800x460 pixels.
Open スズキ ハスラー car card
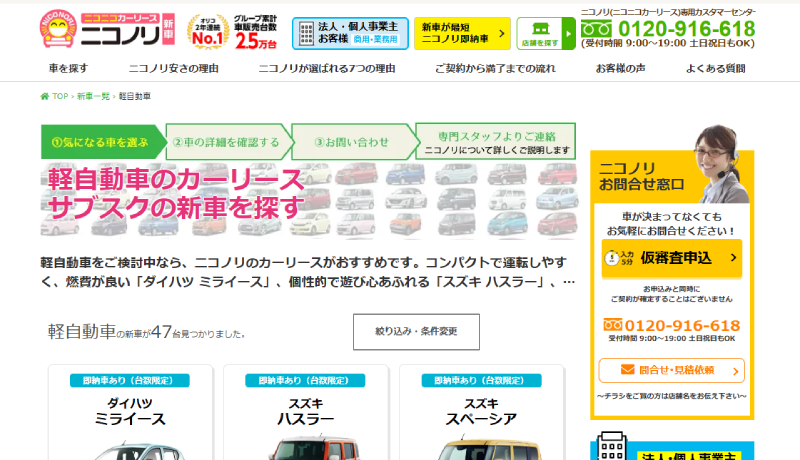[306, 412]
